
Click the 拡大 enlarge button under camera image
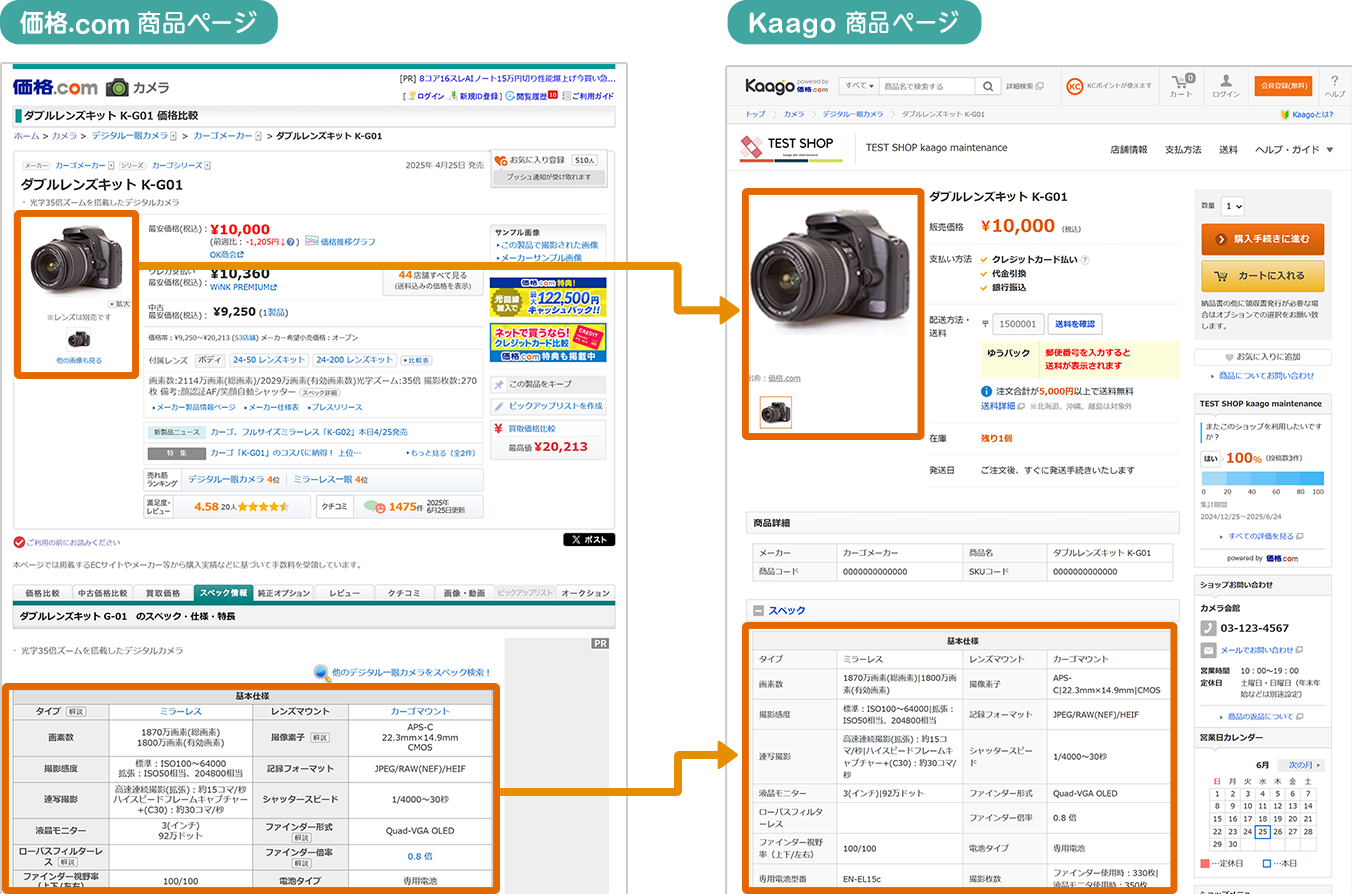119,304
